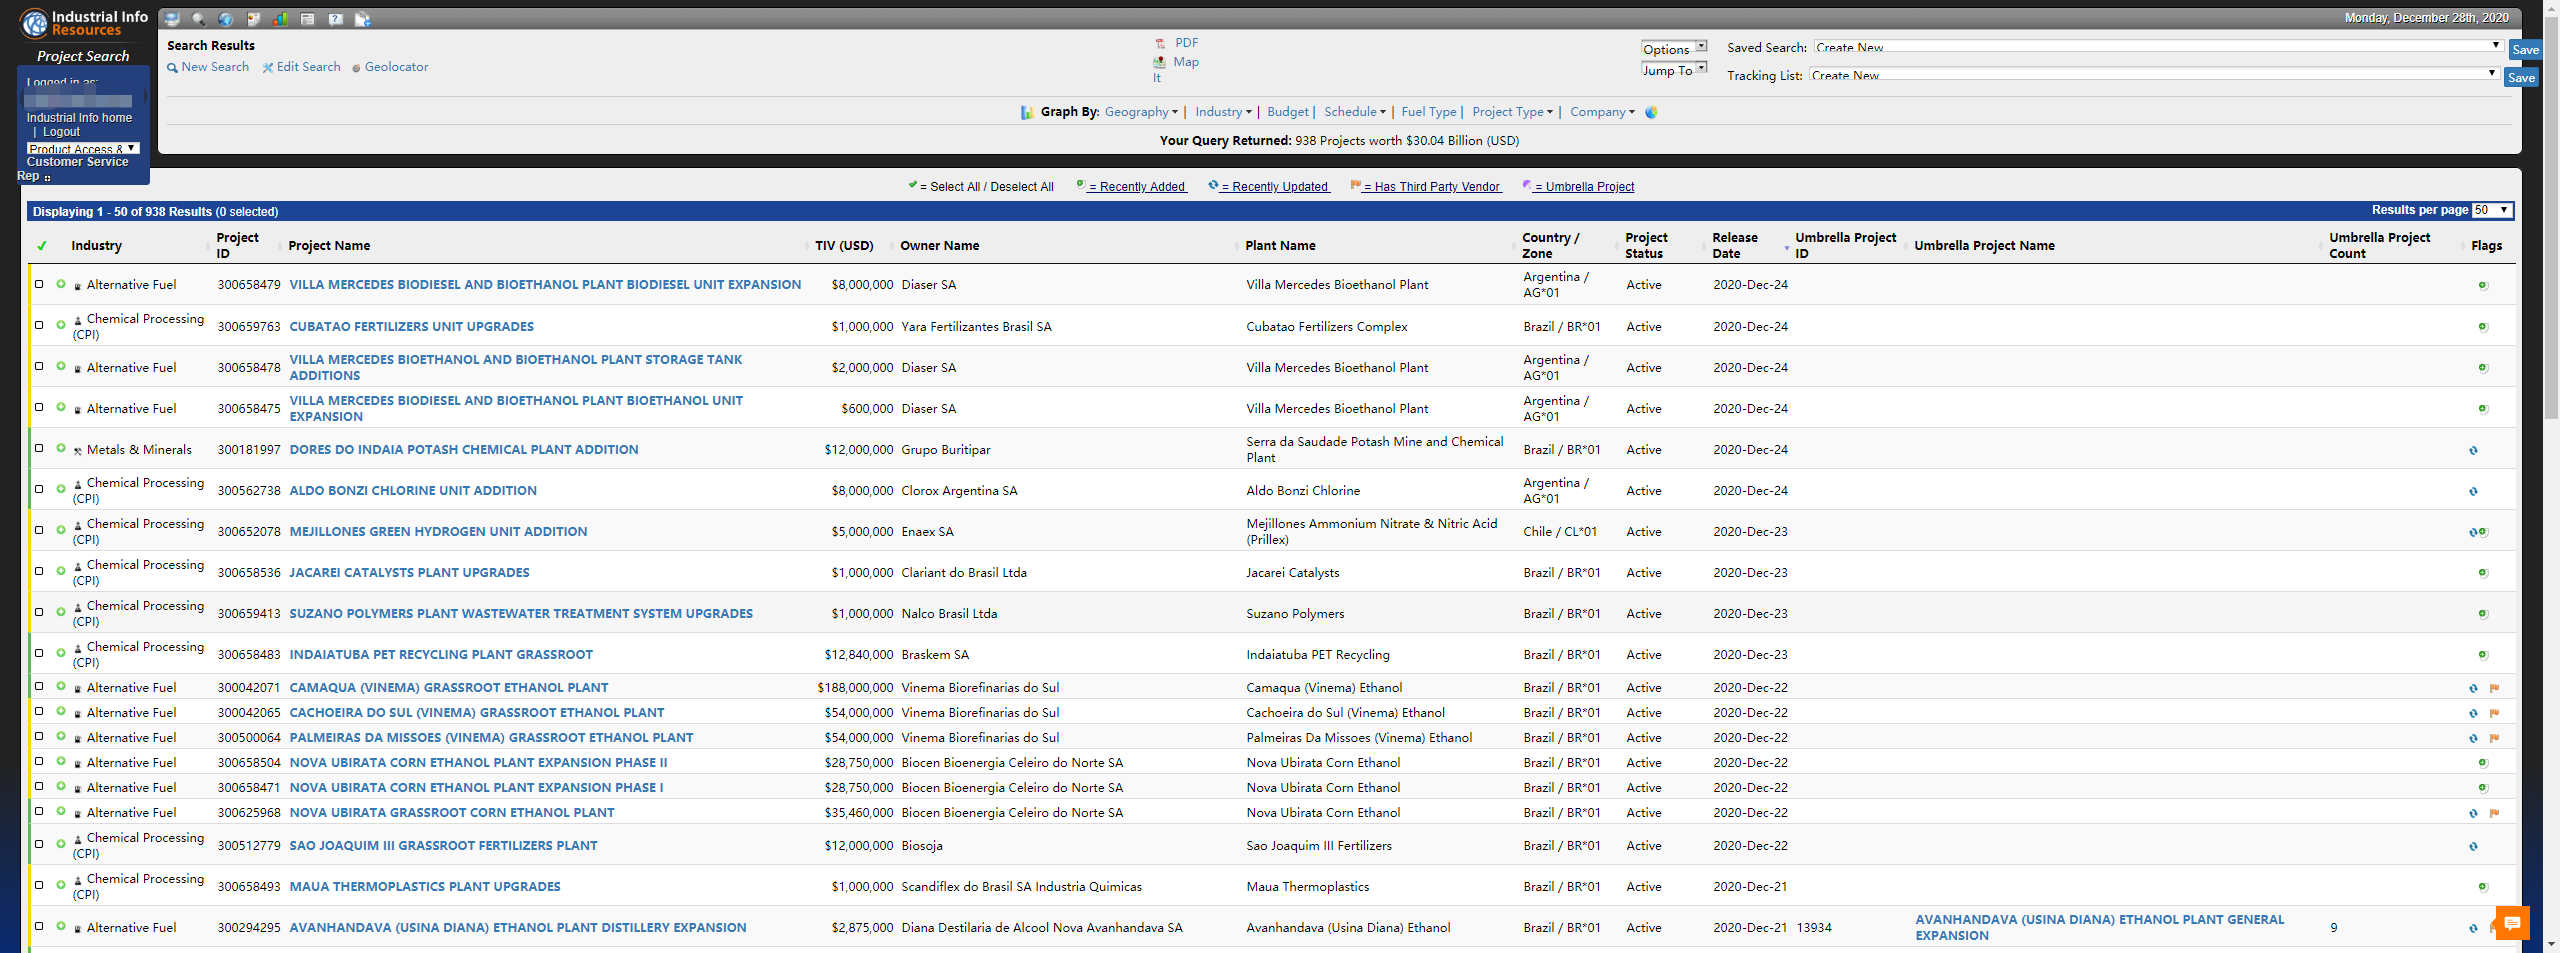Open Mejillones Green Hydrogen Unit Addition project

click(438, 532)
